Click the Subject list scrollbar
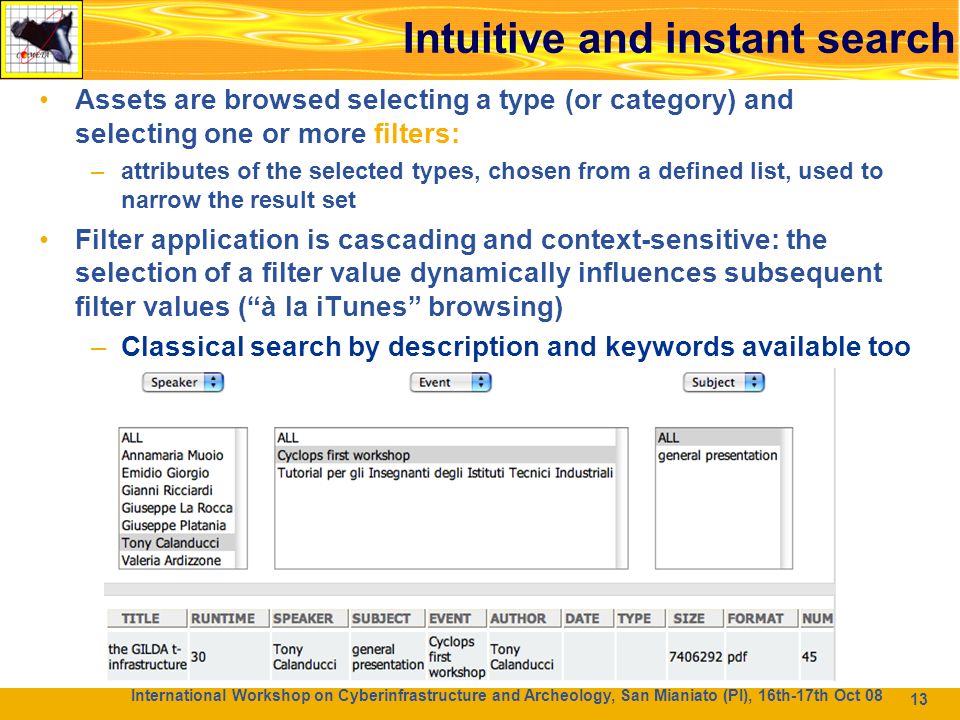The width and height of the screenshot is (960, 720). point(787,498)
